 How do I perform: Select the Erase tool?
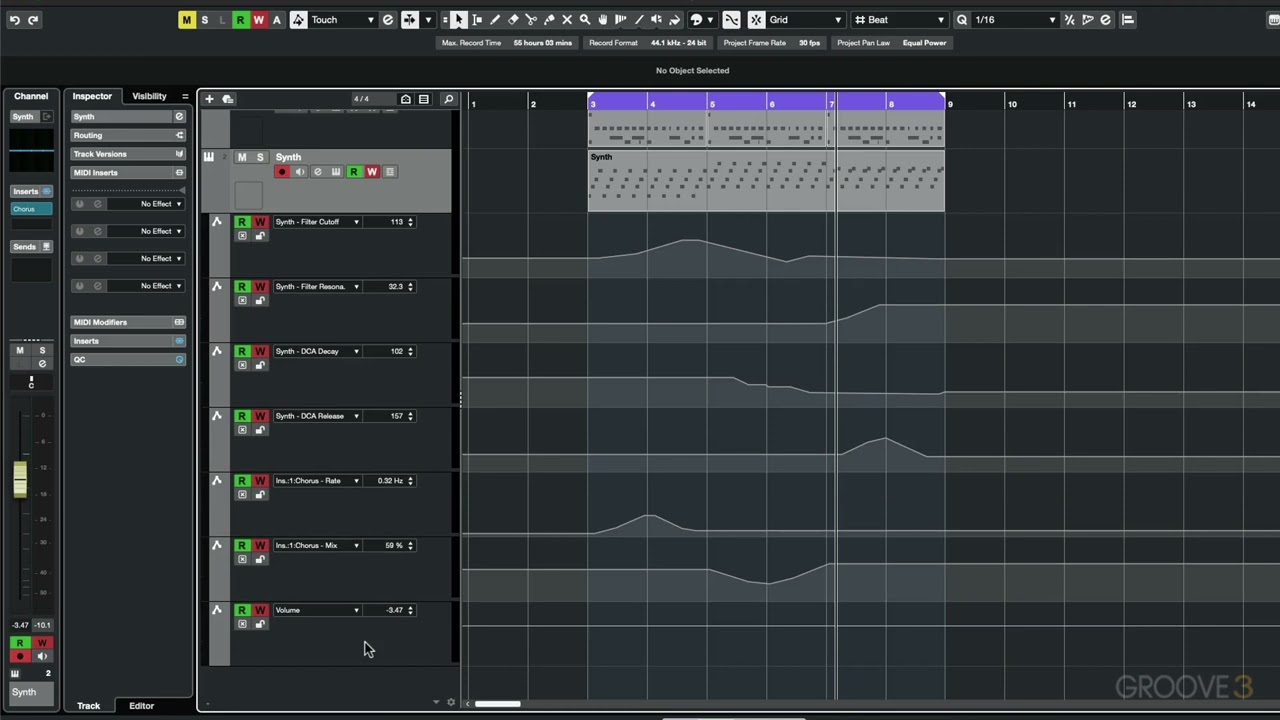point(513,20)
